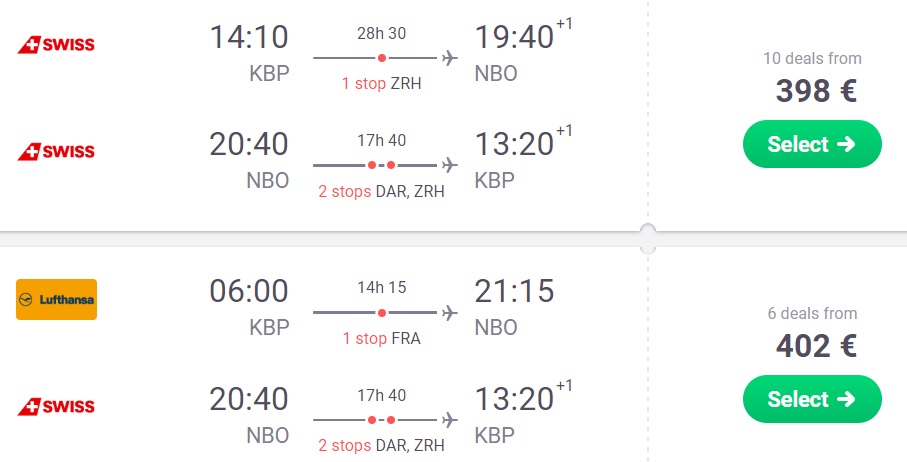Select the 398 € deal
The width and height of the screenshot is (907, 462).
[x=812, y=144]
